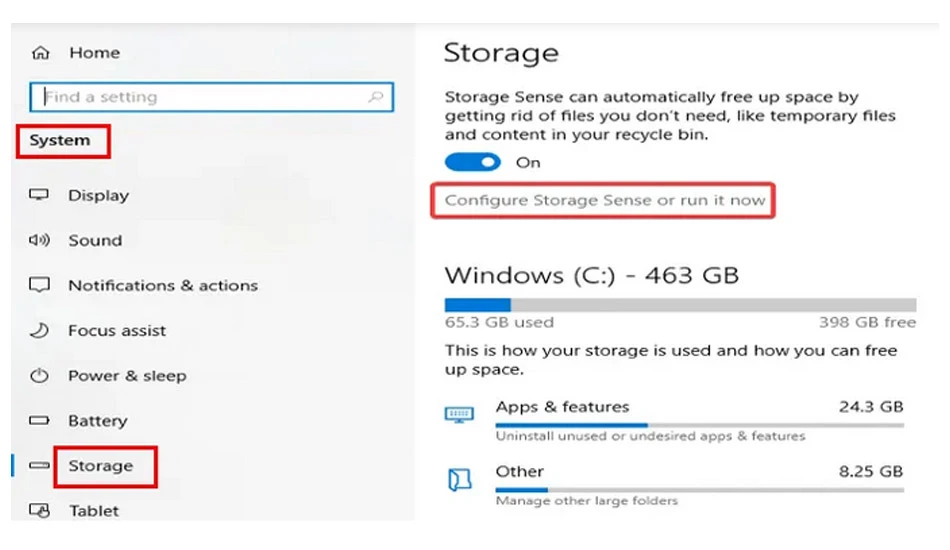Click the search magnifier icon
This screenshot has height=550, width=950.
[x=376, y=97]
